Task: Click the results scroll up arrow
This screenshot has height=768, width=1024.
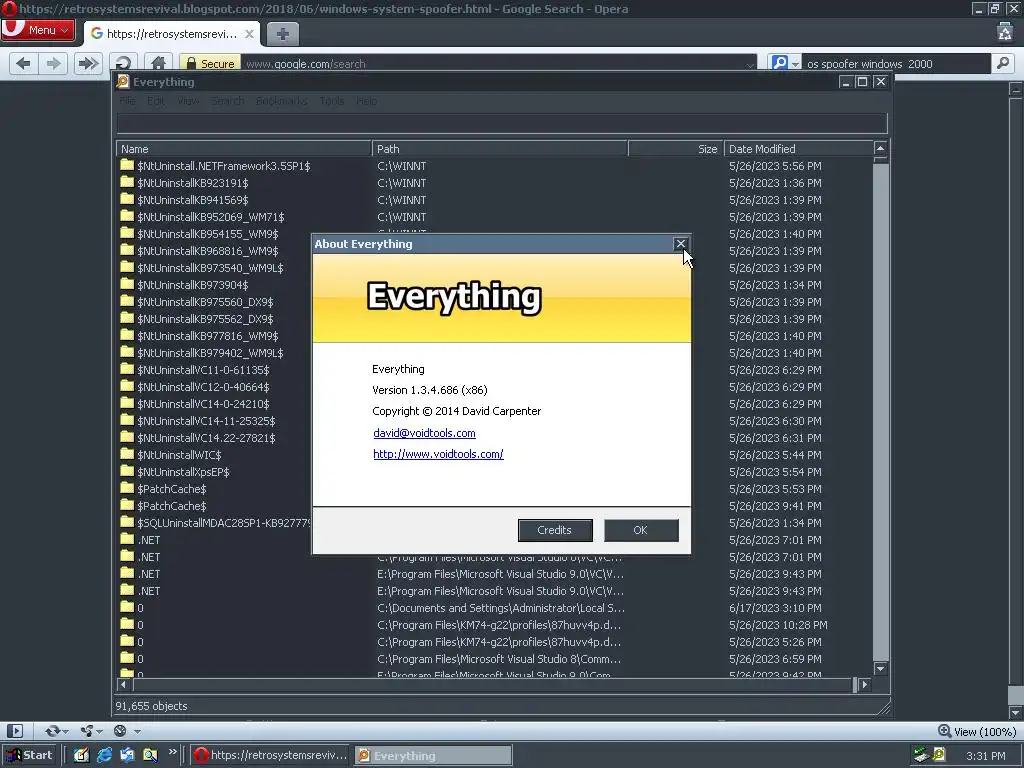Action: click(x=880, y=148)
